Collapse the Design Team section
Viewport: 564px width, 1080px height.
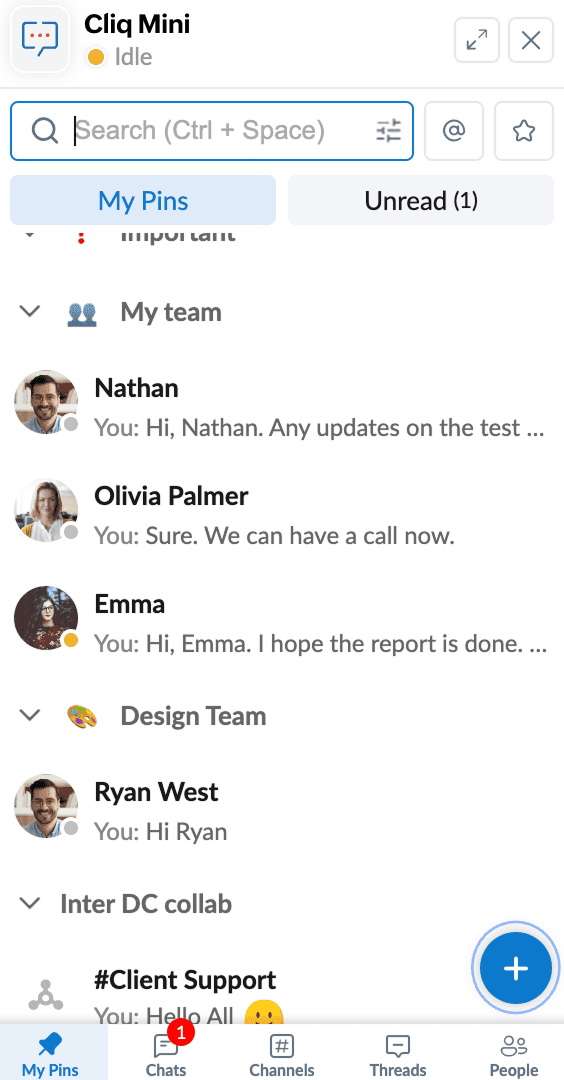tap(30, 716)
